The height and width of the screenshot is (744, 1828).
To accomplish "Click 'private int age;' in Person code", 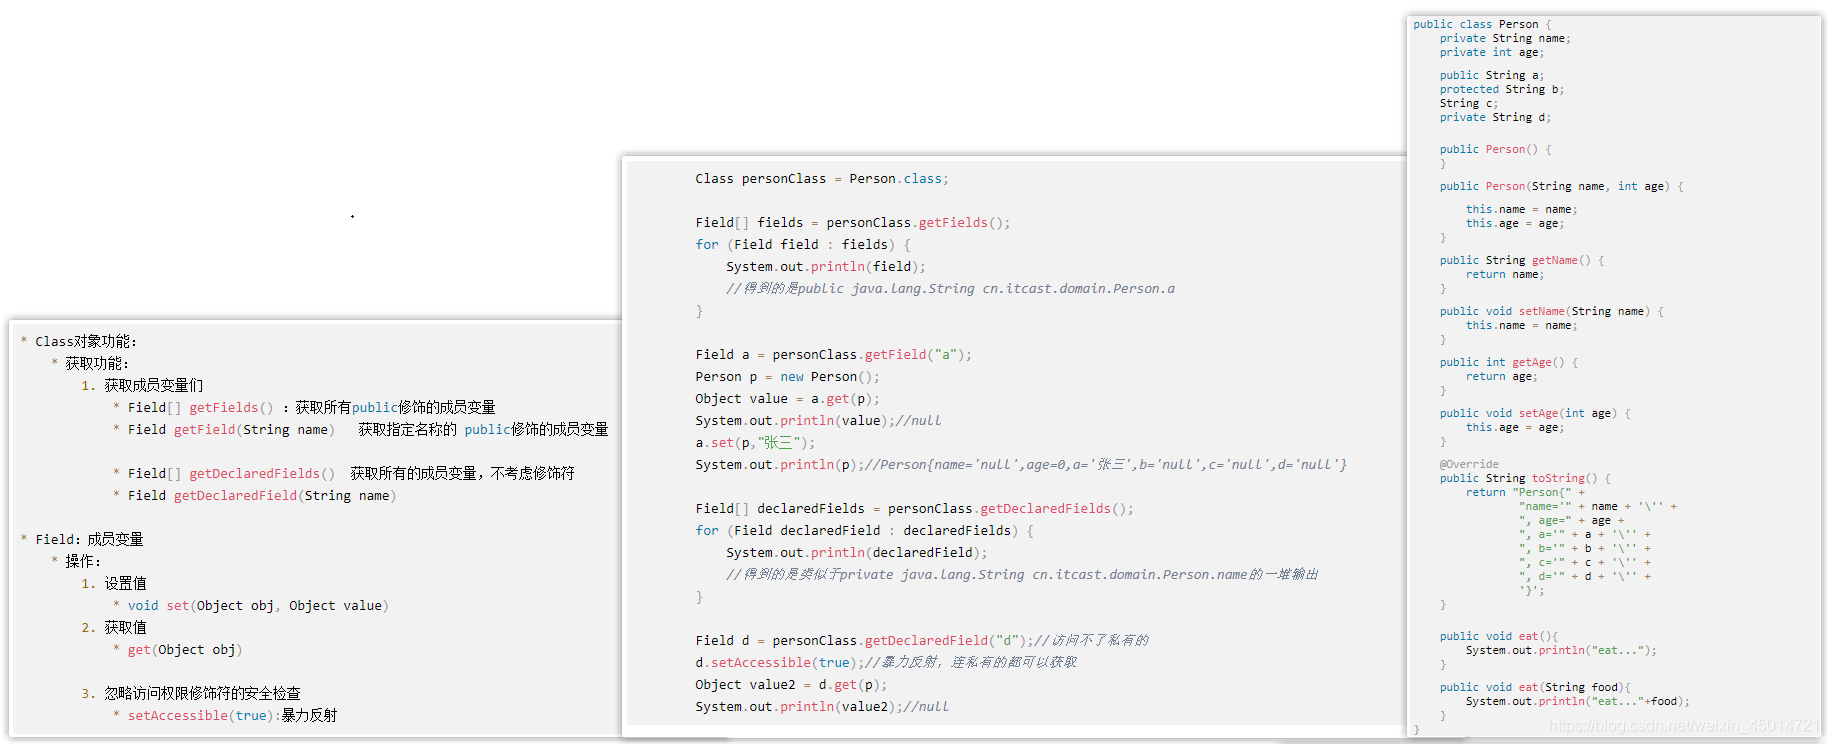I will coord(1492,52).
